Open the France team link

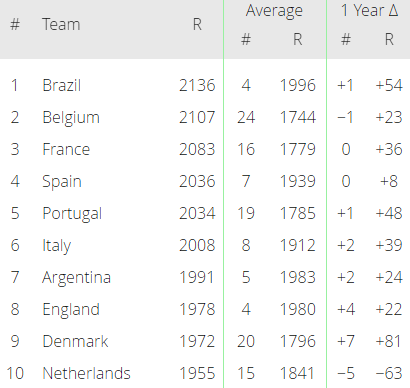[x=66, y=149]
